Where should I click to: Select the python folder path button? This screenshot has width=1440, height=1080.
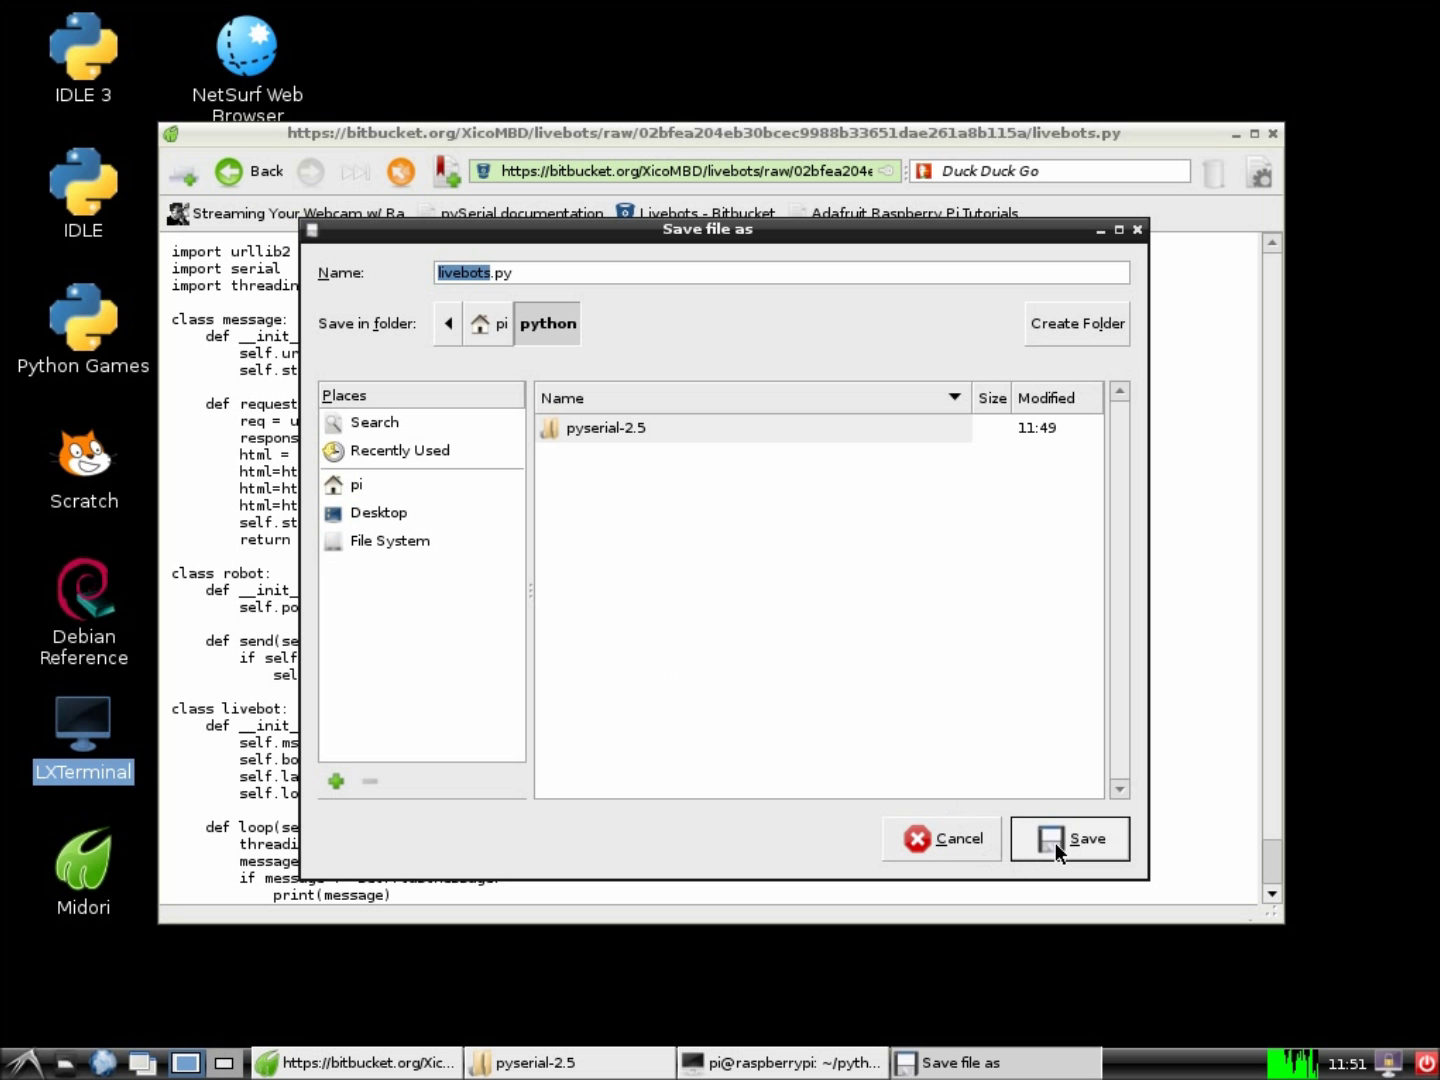coord(548,324)
